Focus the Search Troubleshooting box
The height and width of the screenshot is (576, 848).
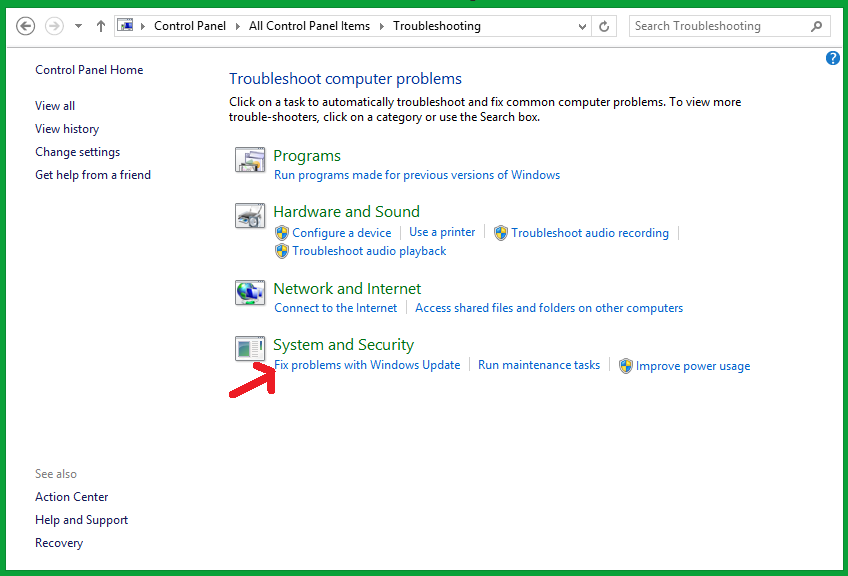730,26
